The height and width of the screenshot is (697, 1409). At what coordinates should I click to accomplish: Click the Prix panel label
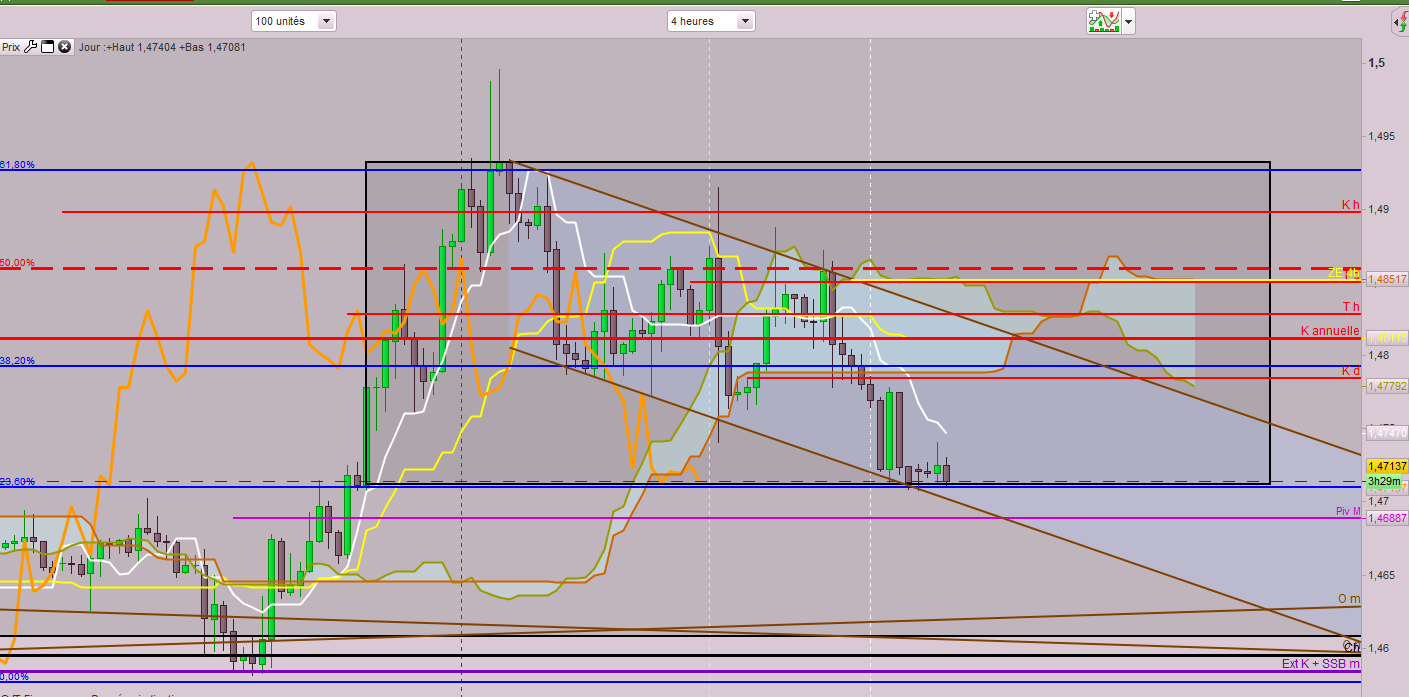pos(11,46)
